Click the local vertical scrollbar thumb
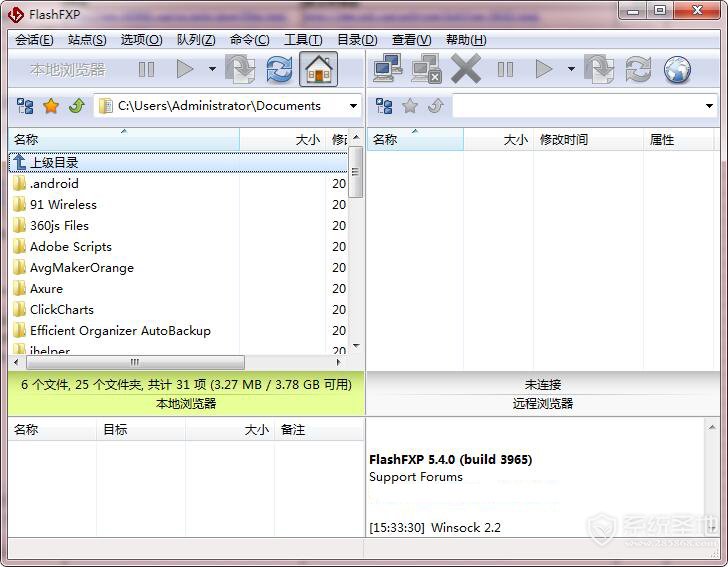This screenshot has height=567, width=728. 356,172
